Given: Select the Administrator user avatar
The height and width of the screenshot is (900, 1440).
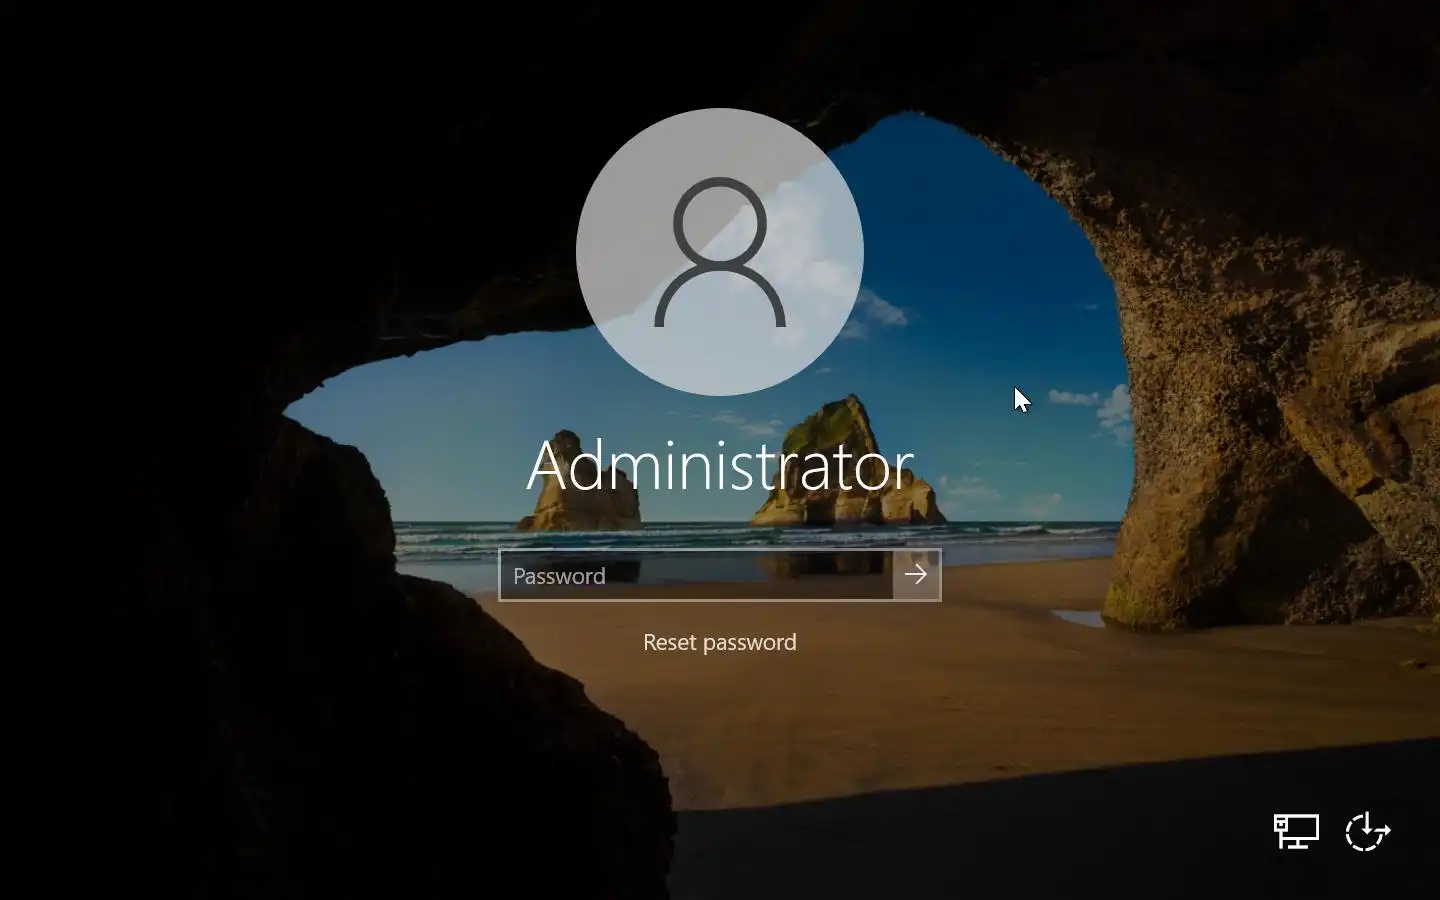Looking at the screenshot, I should tap(720, 252).
